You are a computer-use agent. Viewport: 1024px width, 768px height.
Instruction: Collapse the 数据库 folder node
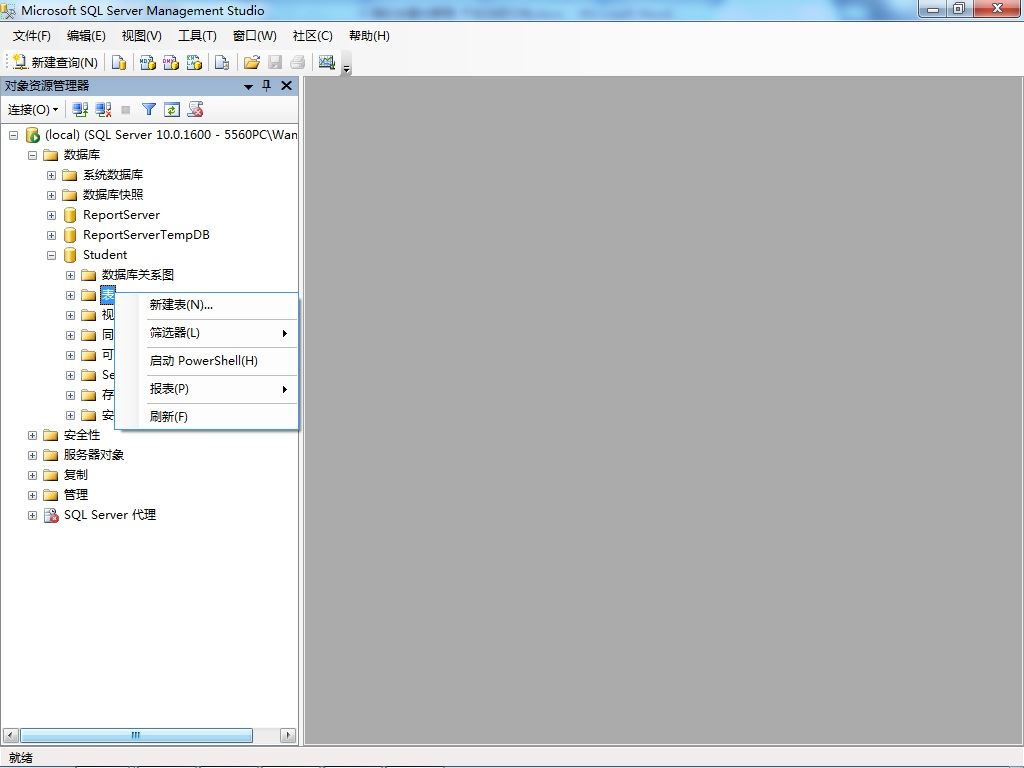click(x=32, y=155)
